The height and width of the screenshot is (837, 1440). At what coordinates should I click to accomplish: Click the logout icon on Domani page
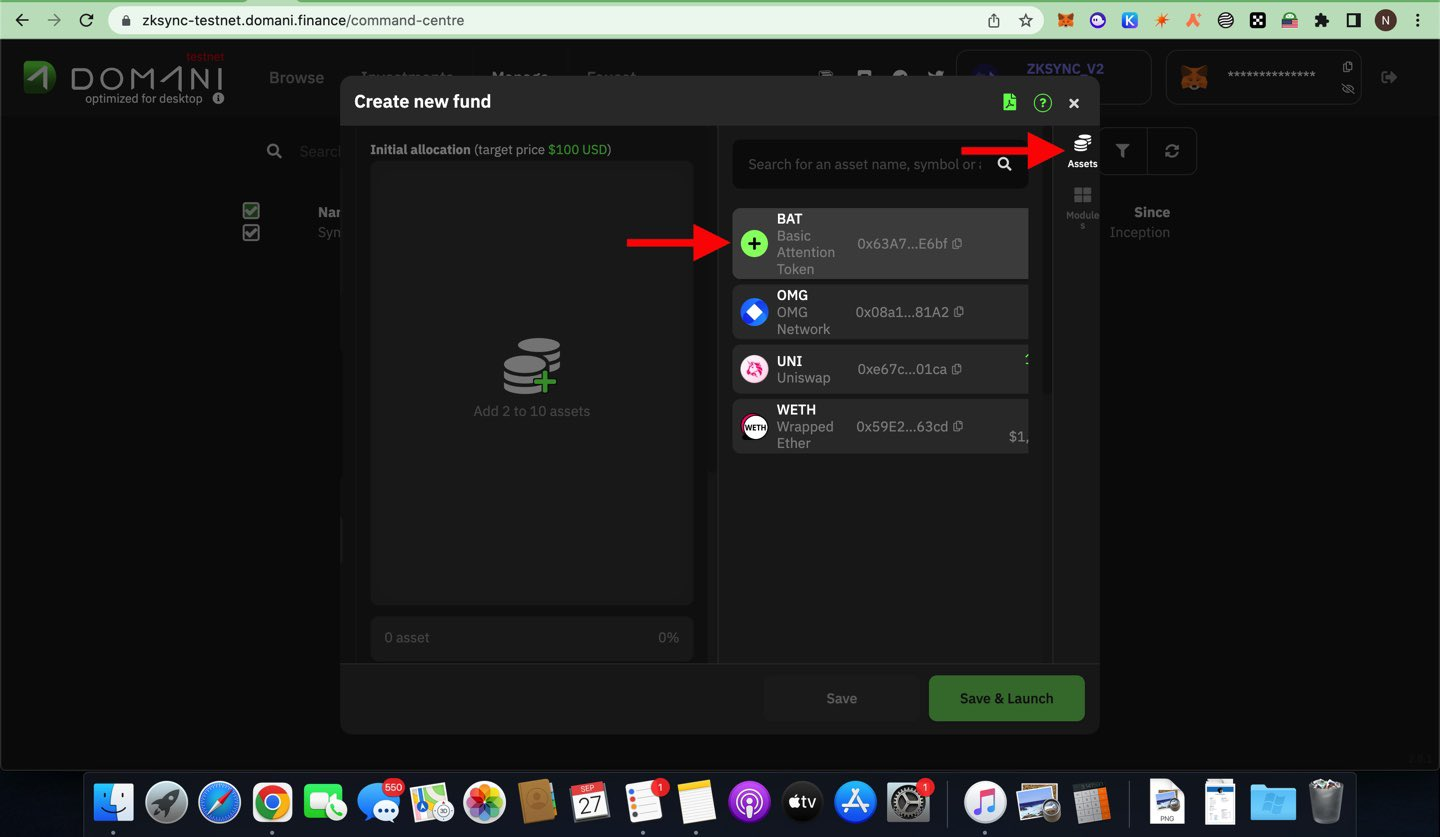tap(1389, 77)
